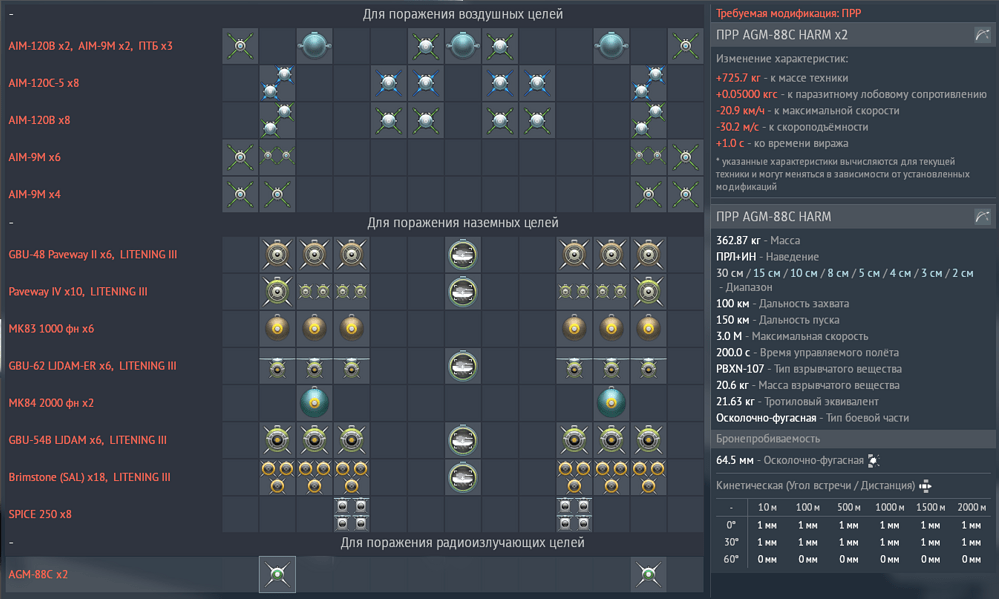Select the GBU-54B LJDAM x6, LITENING III preset

87,440
